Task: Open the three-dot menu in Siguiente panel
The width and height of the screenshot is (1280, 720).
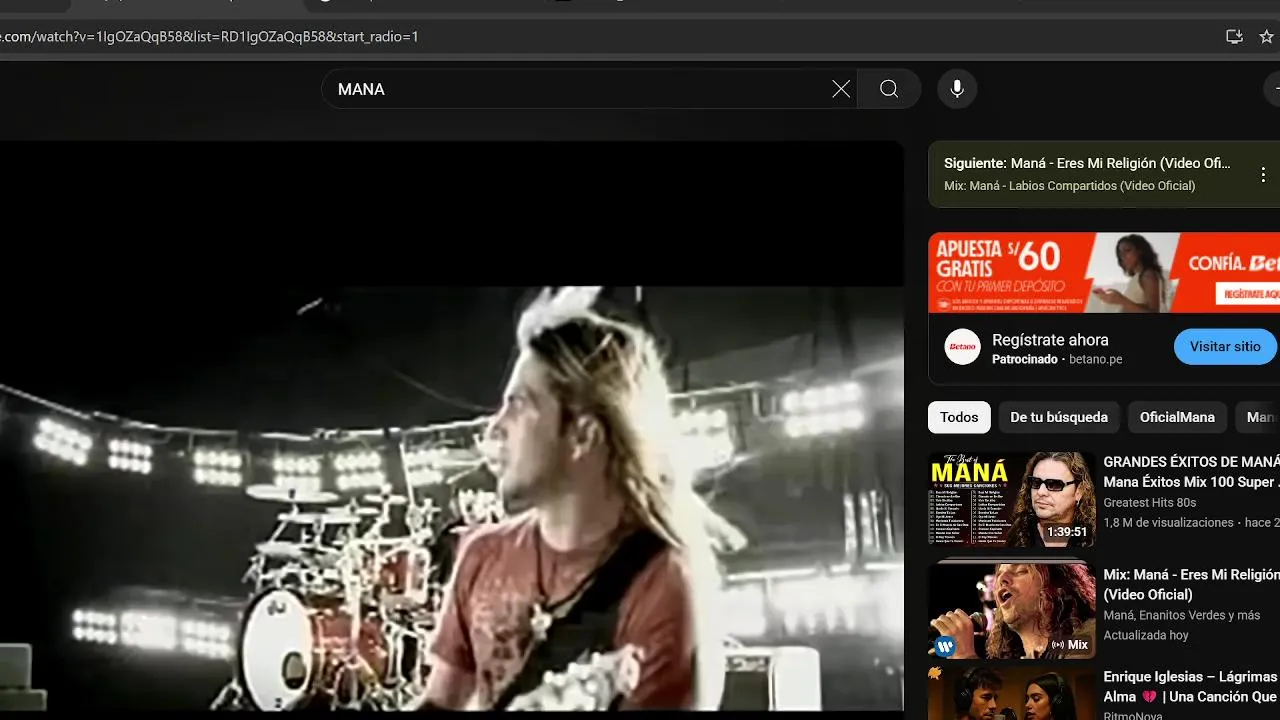Action: (1263, 174)
